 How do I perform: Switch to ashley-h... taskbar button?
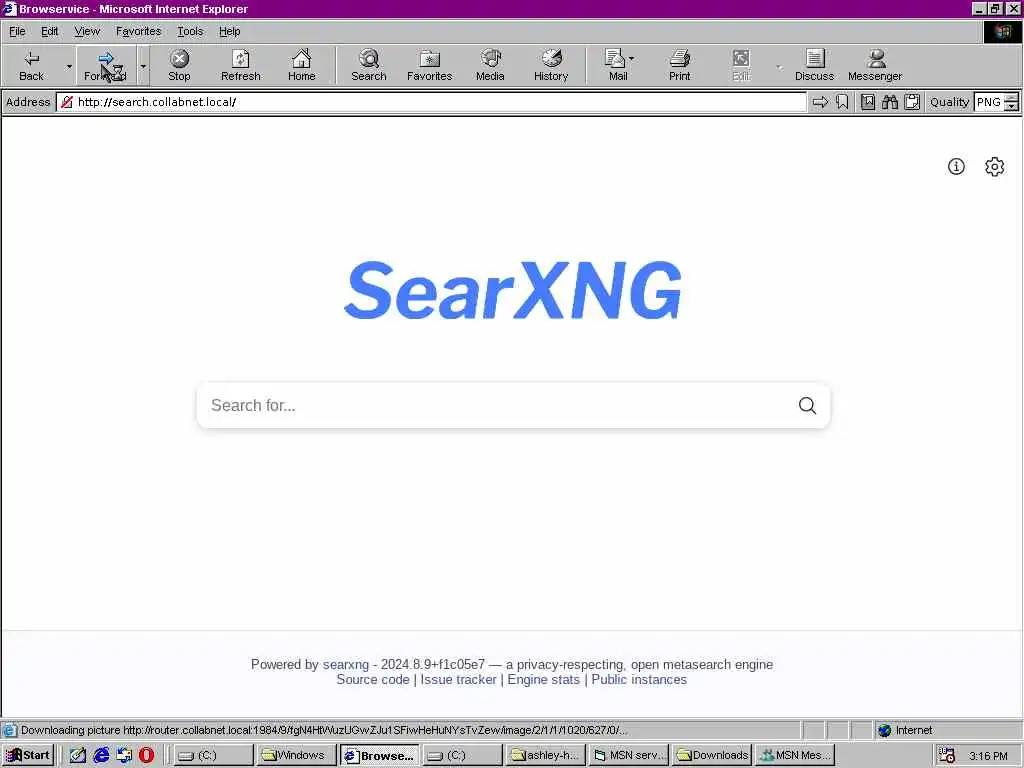point(546,756)
